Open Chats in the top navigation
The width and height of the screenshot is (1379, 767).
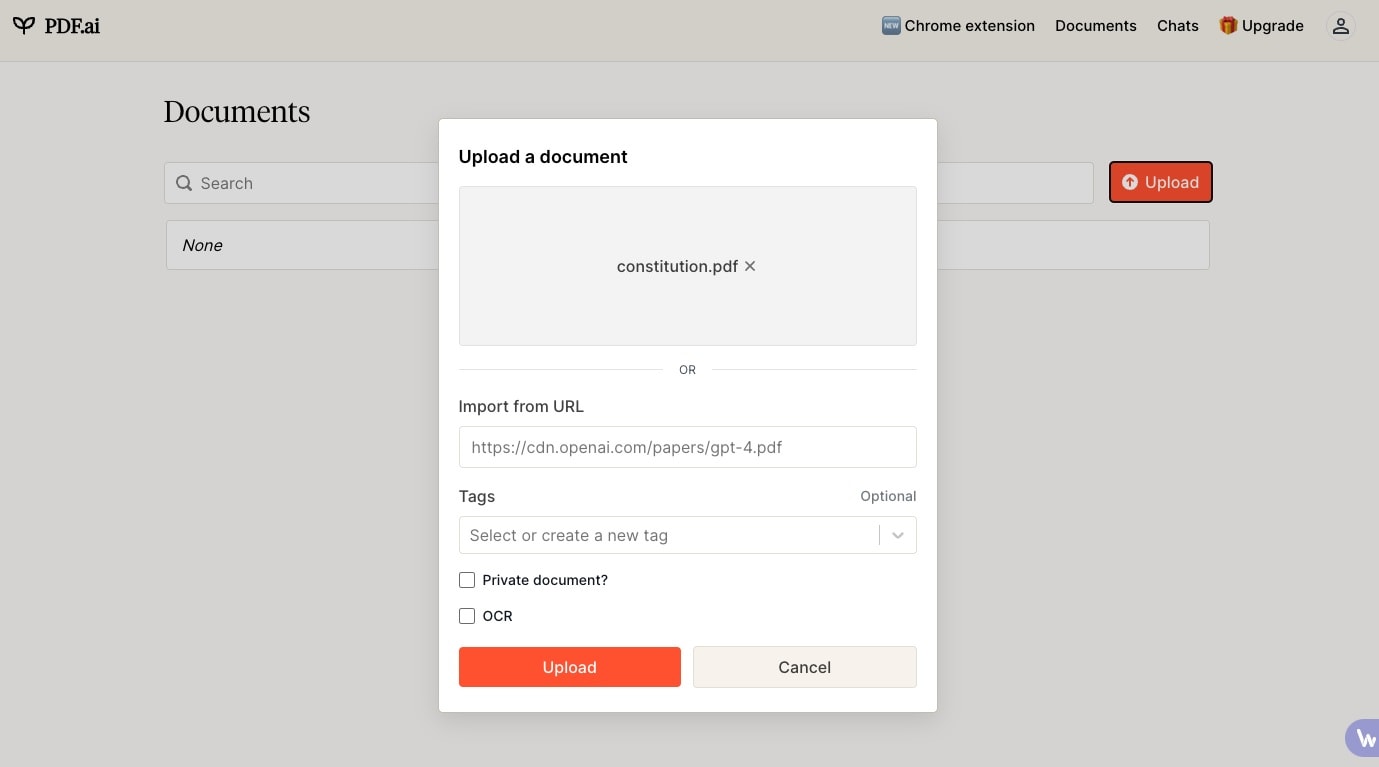[1178, 26]
